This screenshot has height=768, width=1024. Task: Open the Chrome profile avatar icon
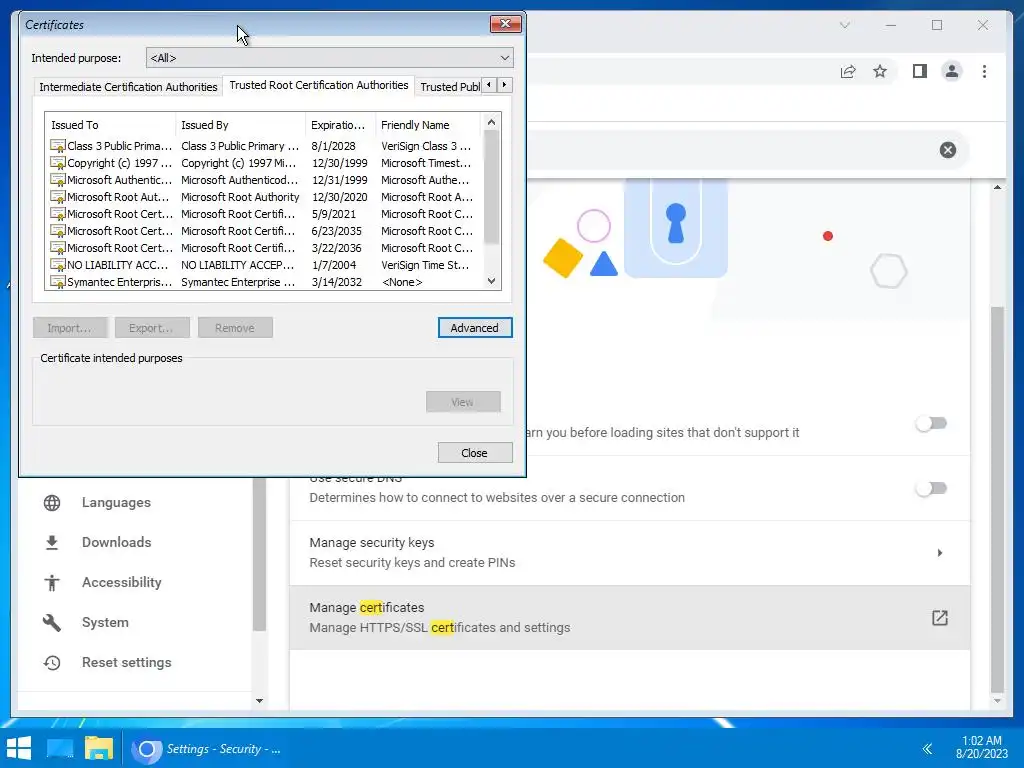point(952,71)
